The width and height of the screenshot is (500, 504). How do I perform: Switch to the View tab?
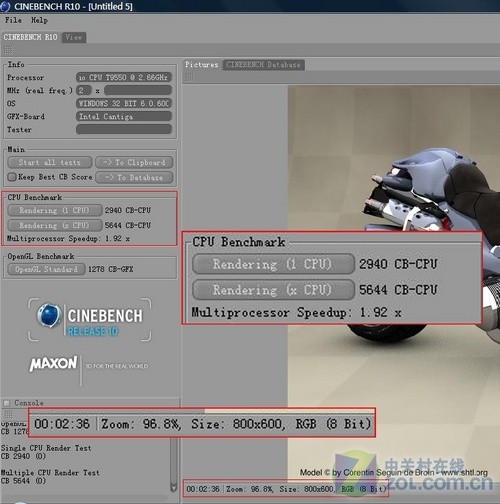tap(74, 37)
